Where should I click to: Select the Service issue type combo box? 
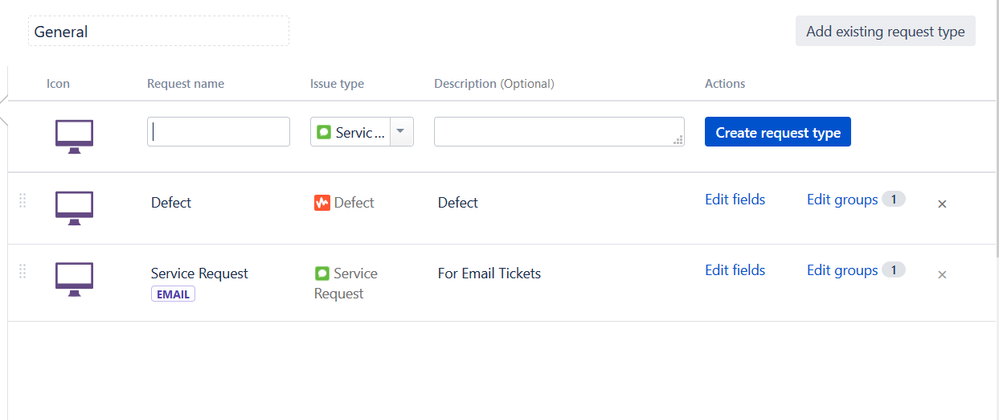pyautogui.click(x=362, y=132)
